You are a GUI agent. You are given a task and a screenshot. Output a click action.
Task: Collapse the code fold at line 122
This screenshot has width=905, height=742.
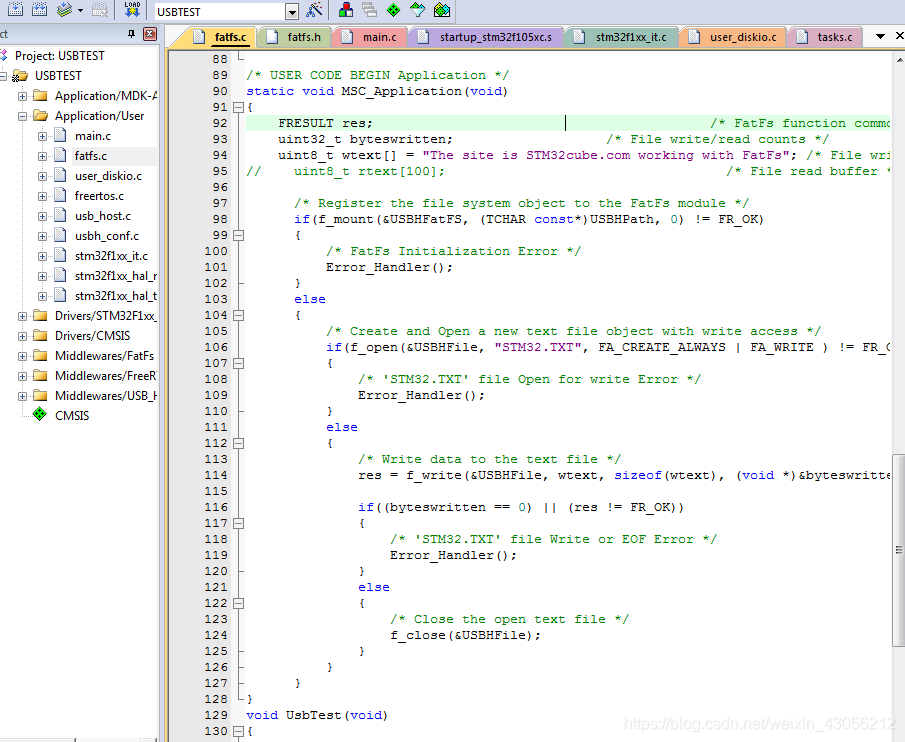pyautogui.click(x=238, y=603)
